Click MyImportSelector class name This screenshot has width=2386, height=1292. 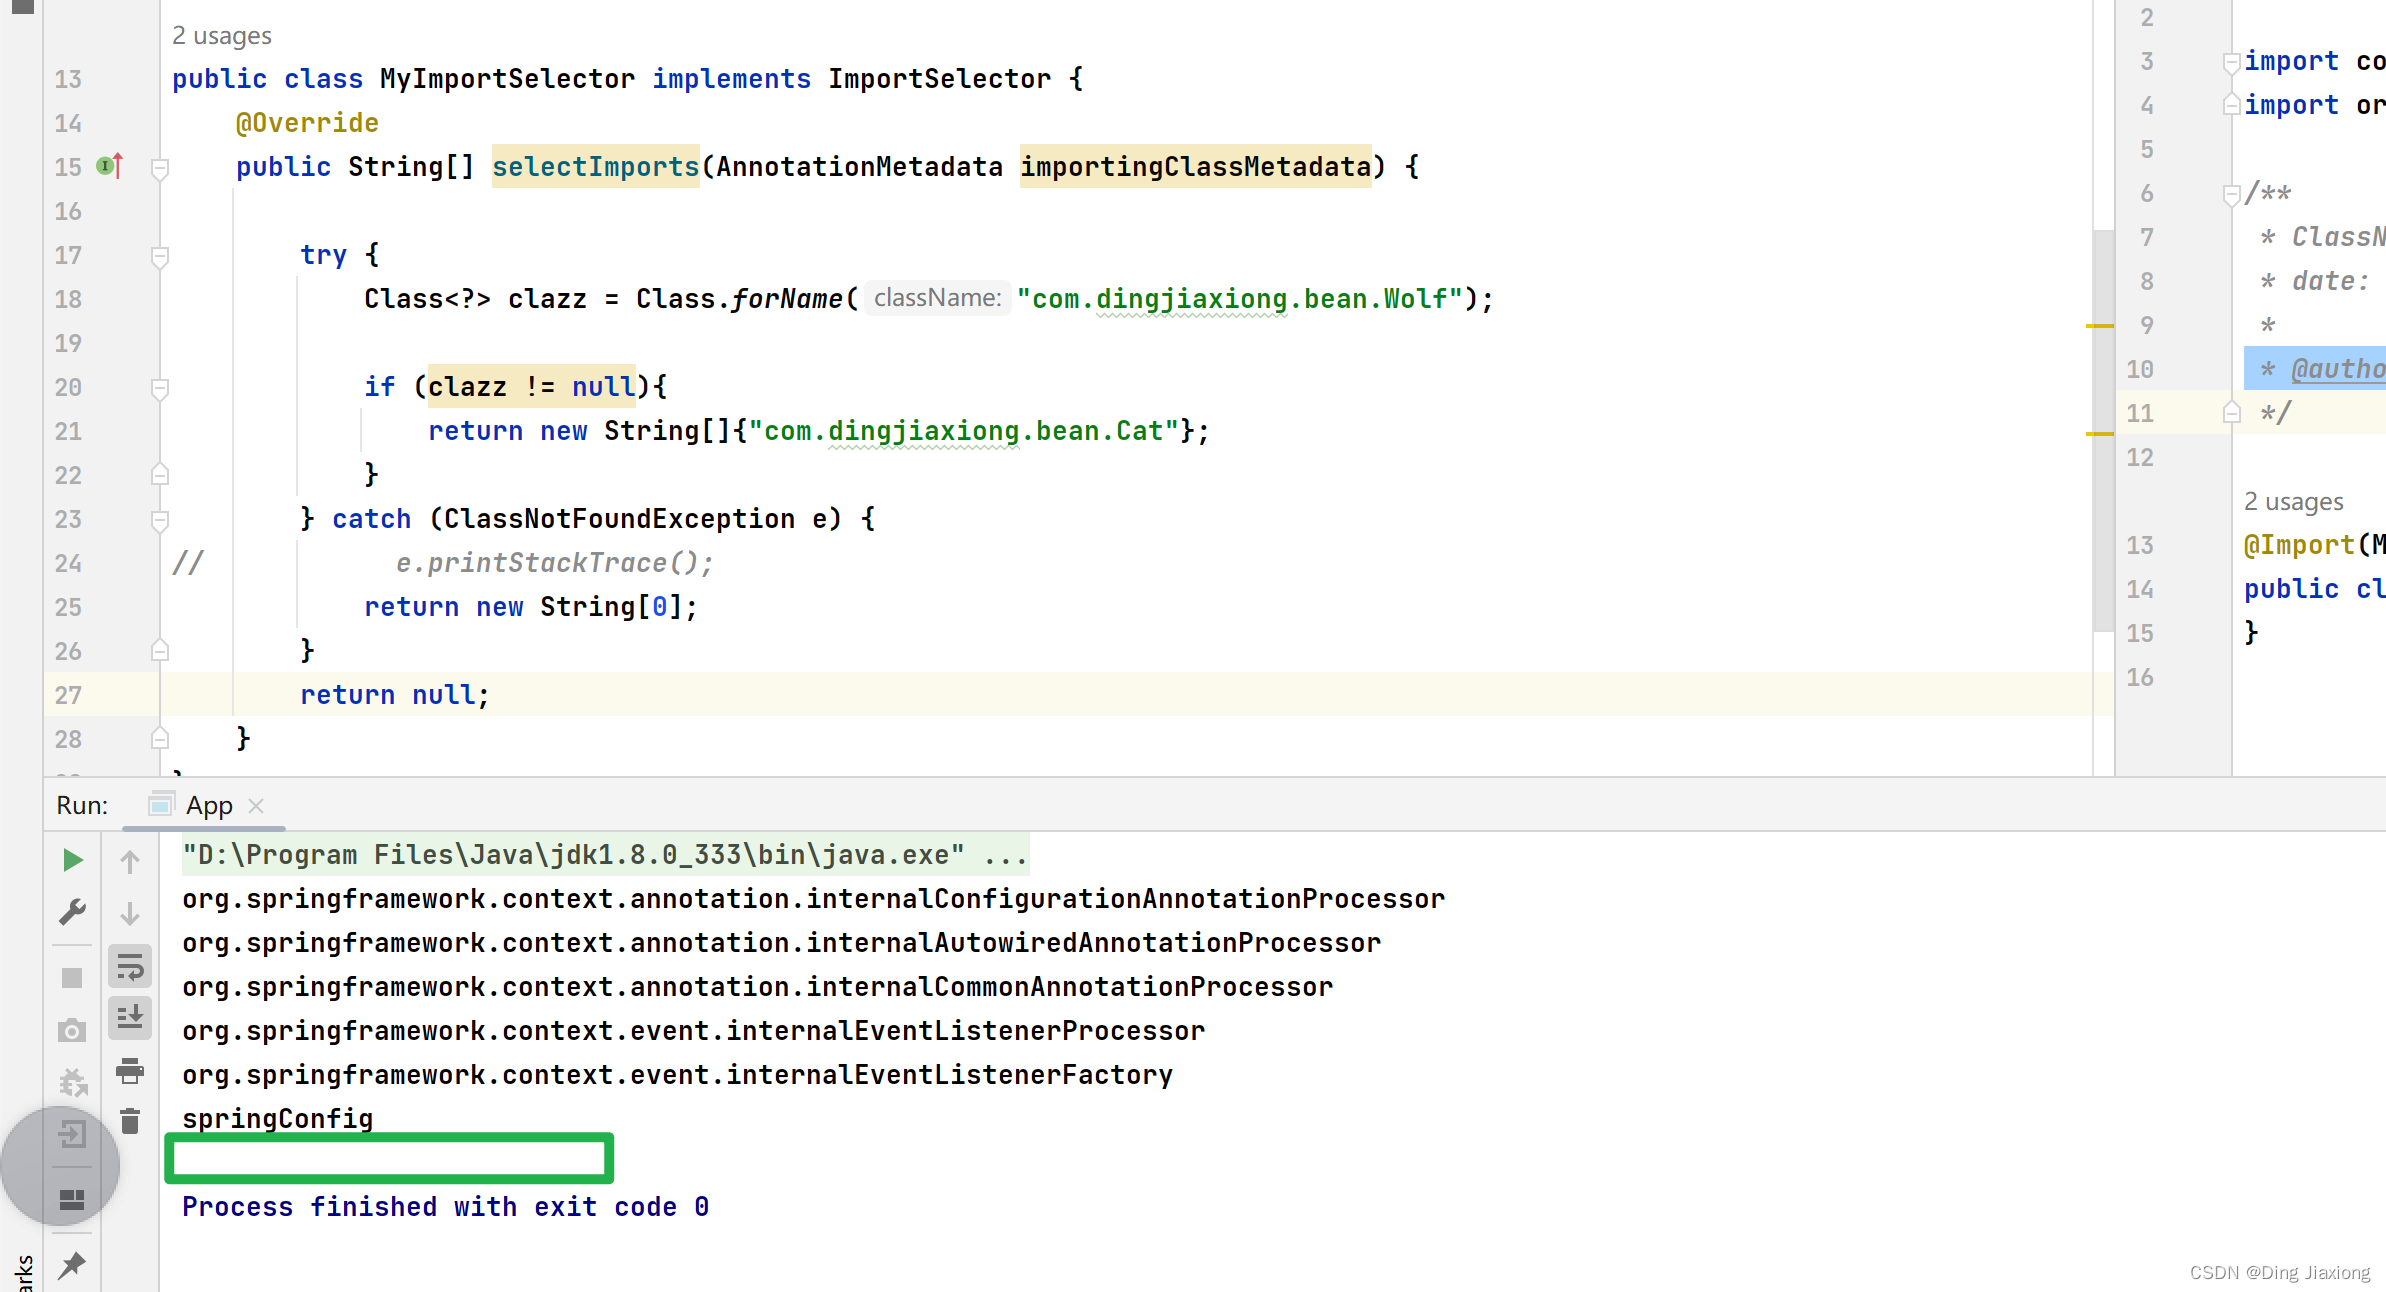pos(507,79)
